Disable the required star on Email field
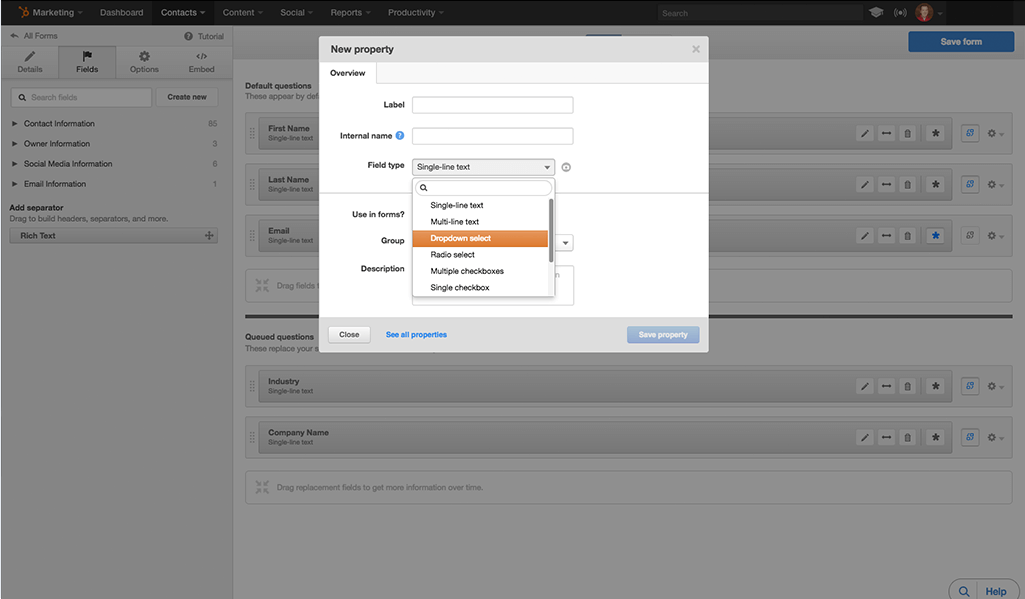The height and width of the screenshot is (599, 1025). [935, 236]
